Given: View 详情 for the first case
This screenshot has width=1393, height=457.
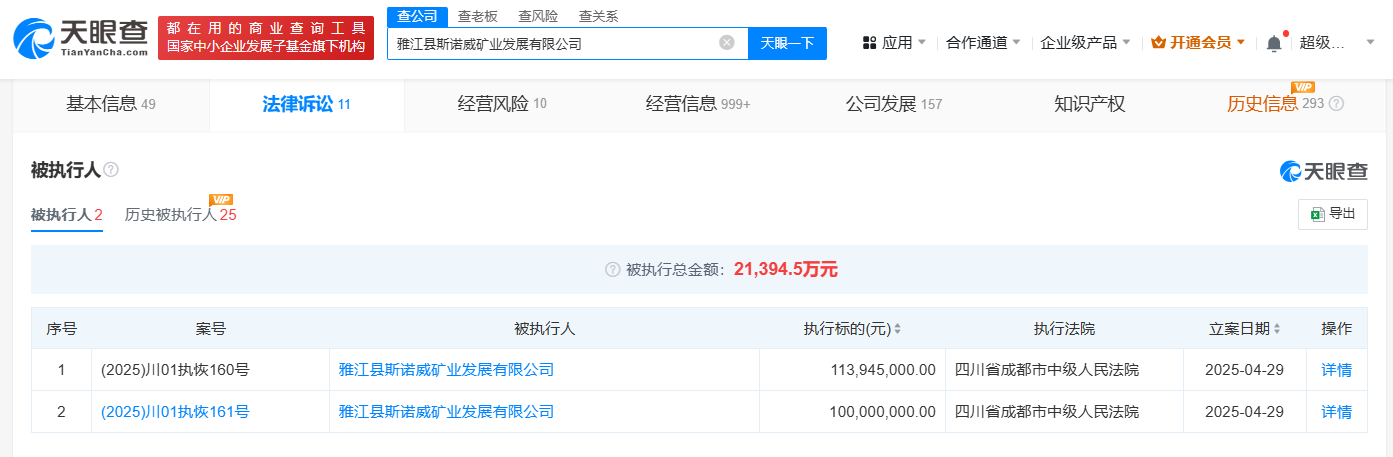Looking at the screenshot, I should 1336,370.
